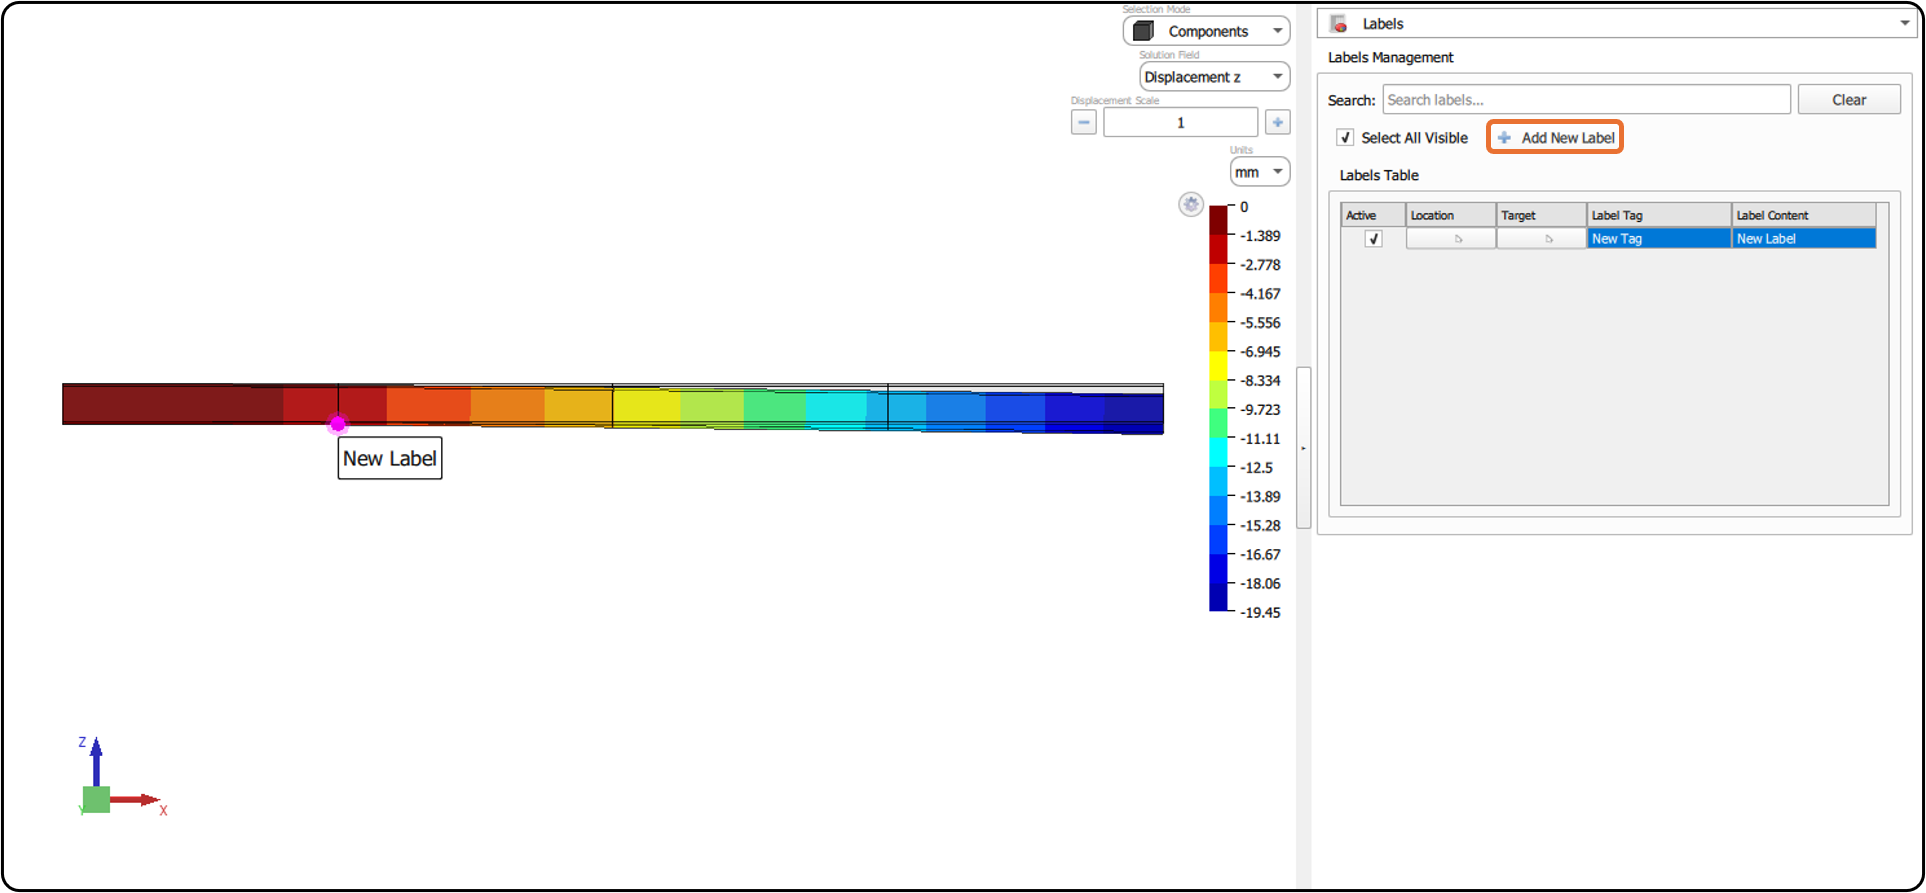The image size is (1926, 893).
Task: Click the legend settings gear icon
Action: pyautogui.click(x=1190, y=205)
